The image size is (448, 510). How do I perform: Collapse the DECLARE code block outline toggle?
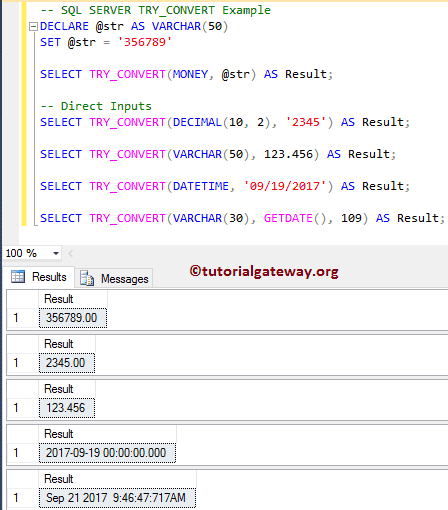coord(33,26)
